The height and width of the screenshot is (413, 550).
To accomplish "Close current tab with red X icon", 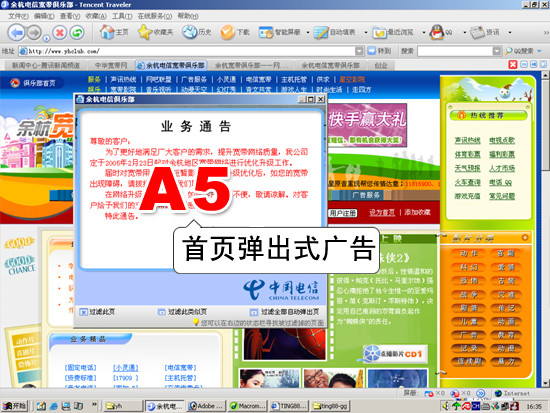I will (513, 65).
